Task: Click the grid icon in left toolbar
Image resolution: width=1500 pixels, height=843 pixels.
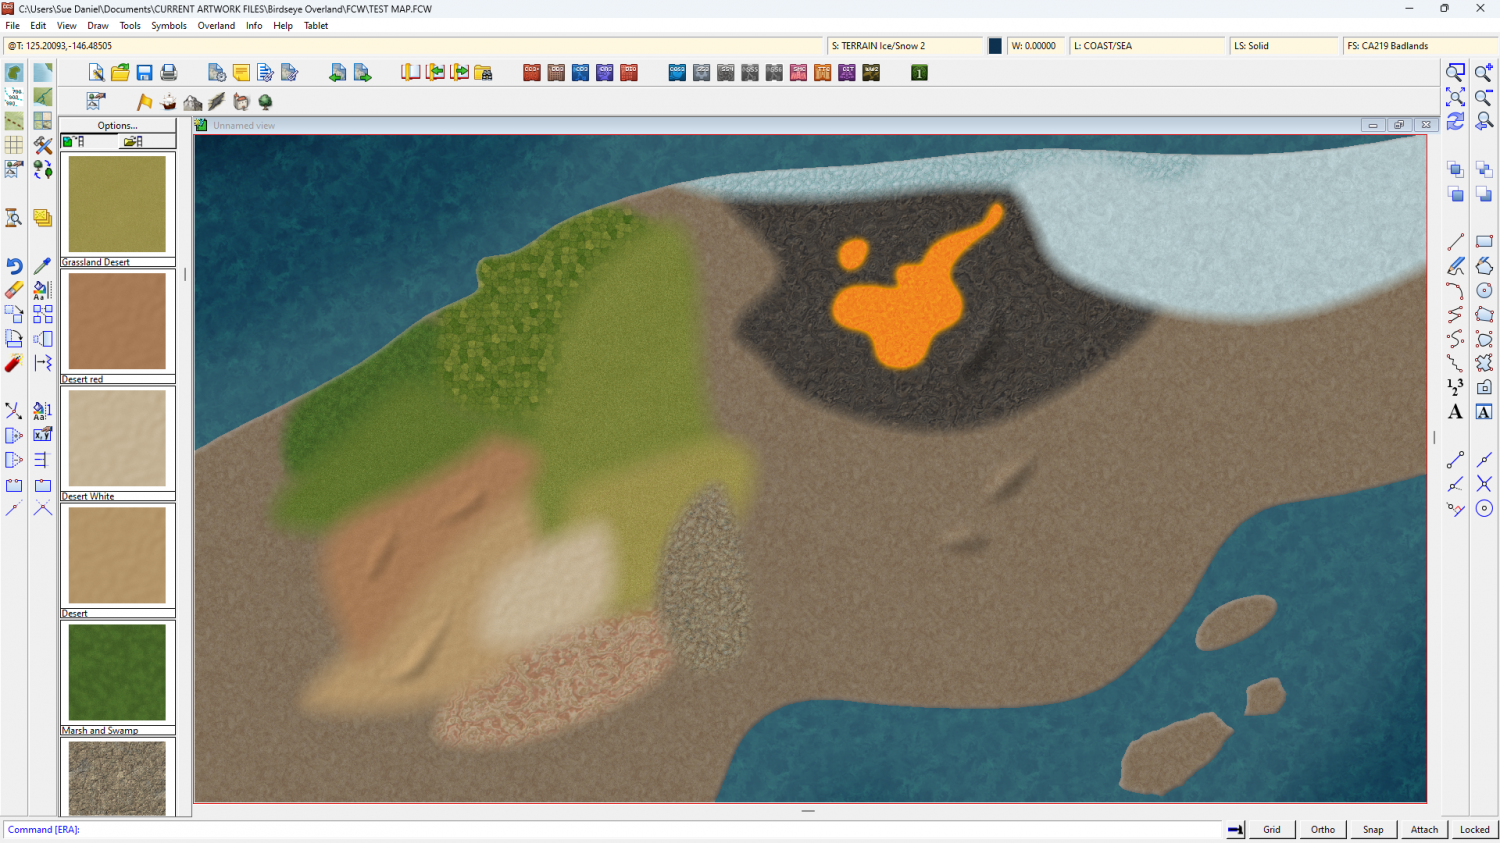Action: [x=14, y=145]
